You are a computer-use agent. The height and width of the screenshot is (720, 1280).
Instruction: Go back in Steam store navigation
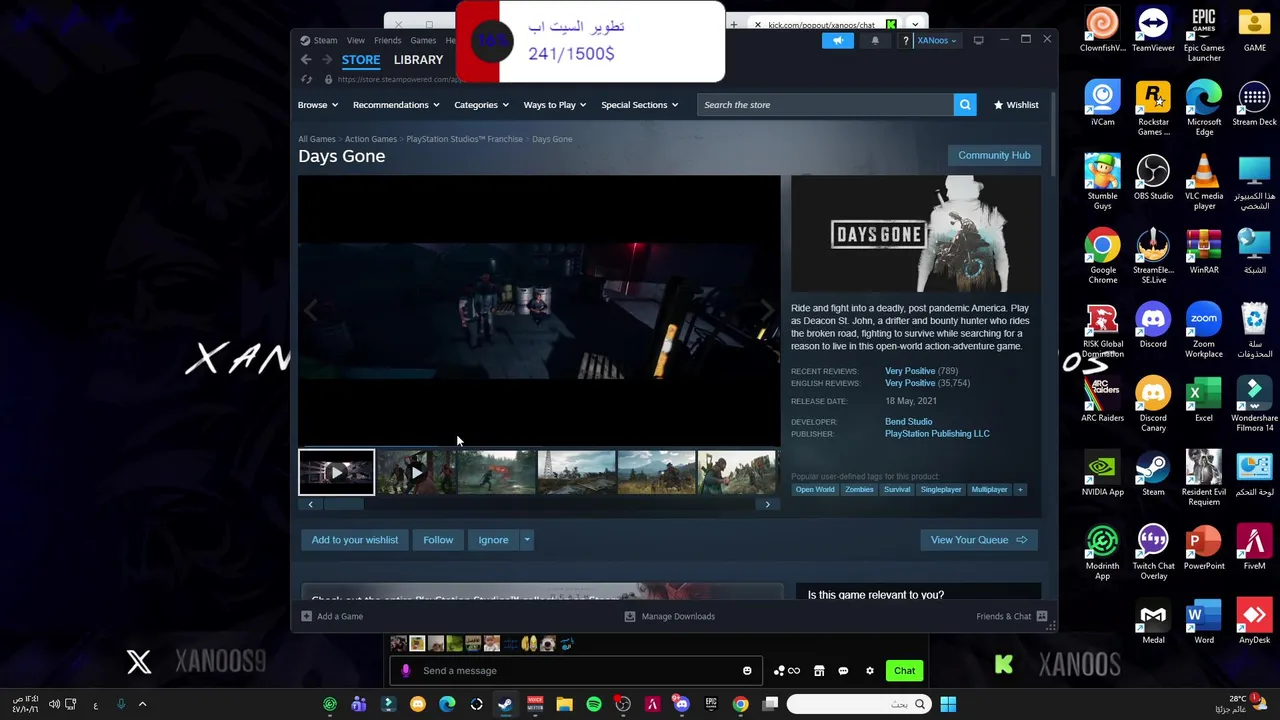(306, 60)
